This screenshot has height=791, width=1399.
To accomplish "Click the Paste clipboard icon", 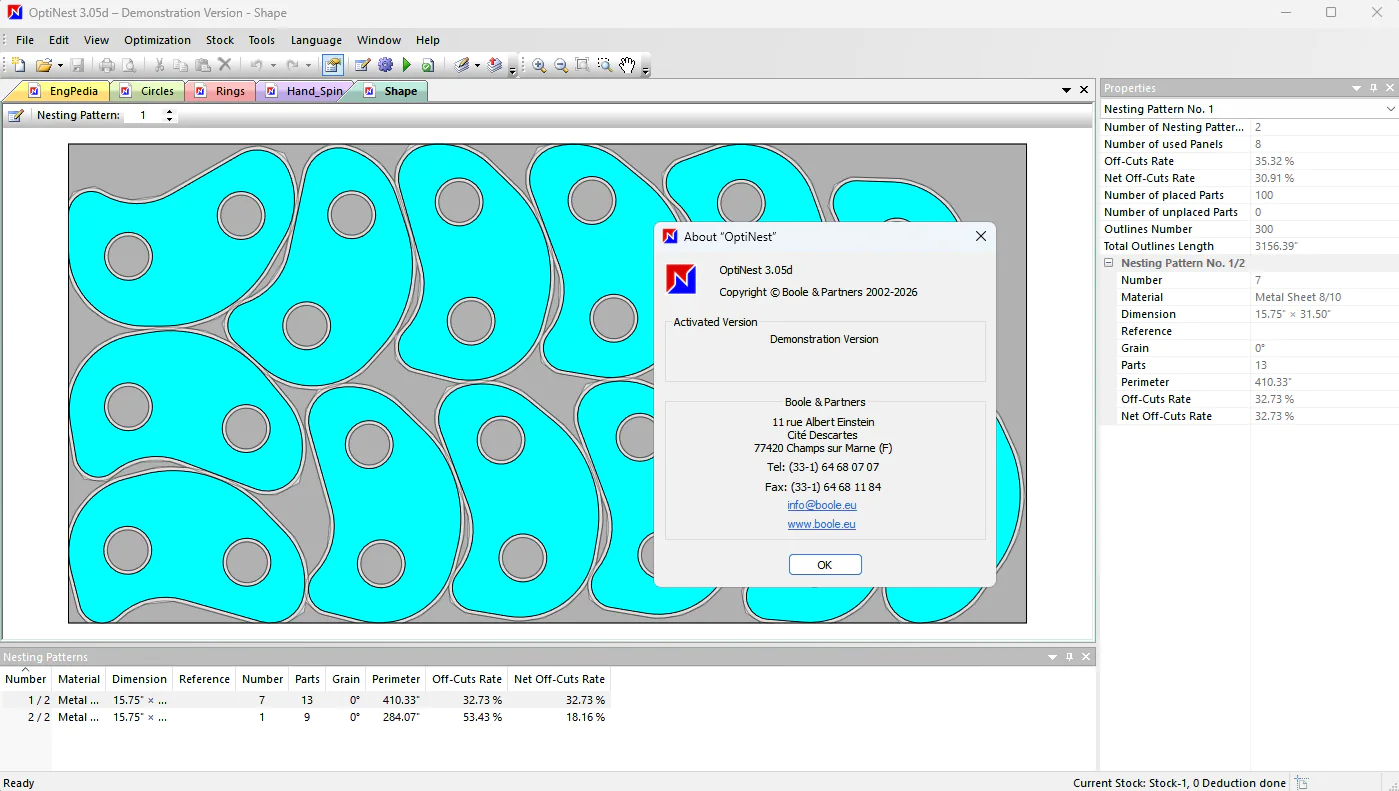I will coord(203,65).
